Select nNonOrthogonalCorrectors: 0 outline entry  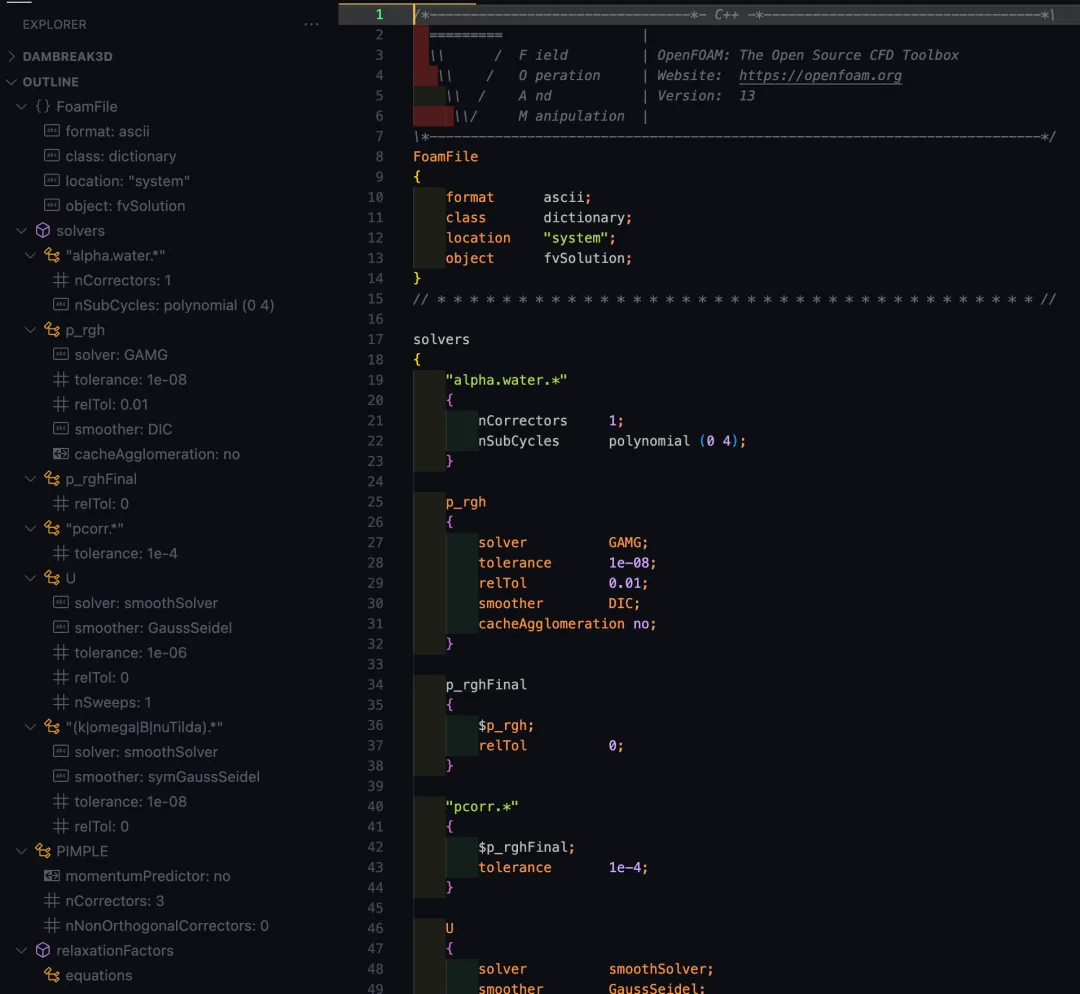tap(166, 926)
